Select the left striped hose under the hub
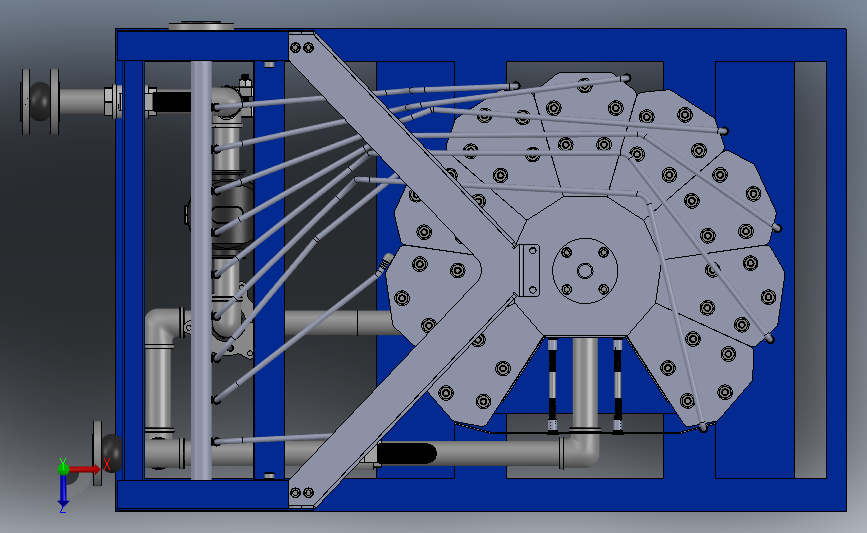The height and width of the screenshot is (533, 867). pos(552,385)
